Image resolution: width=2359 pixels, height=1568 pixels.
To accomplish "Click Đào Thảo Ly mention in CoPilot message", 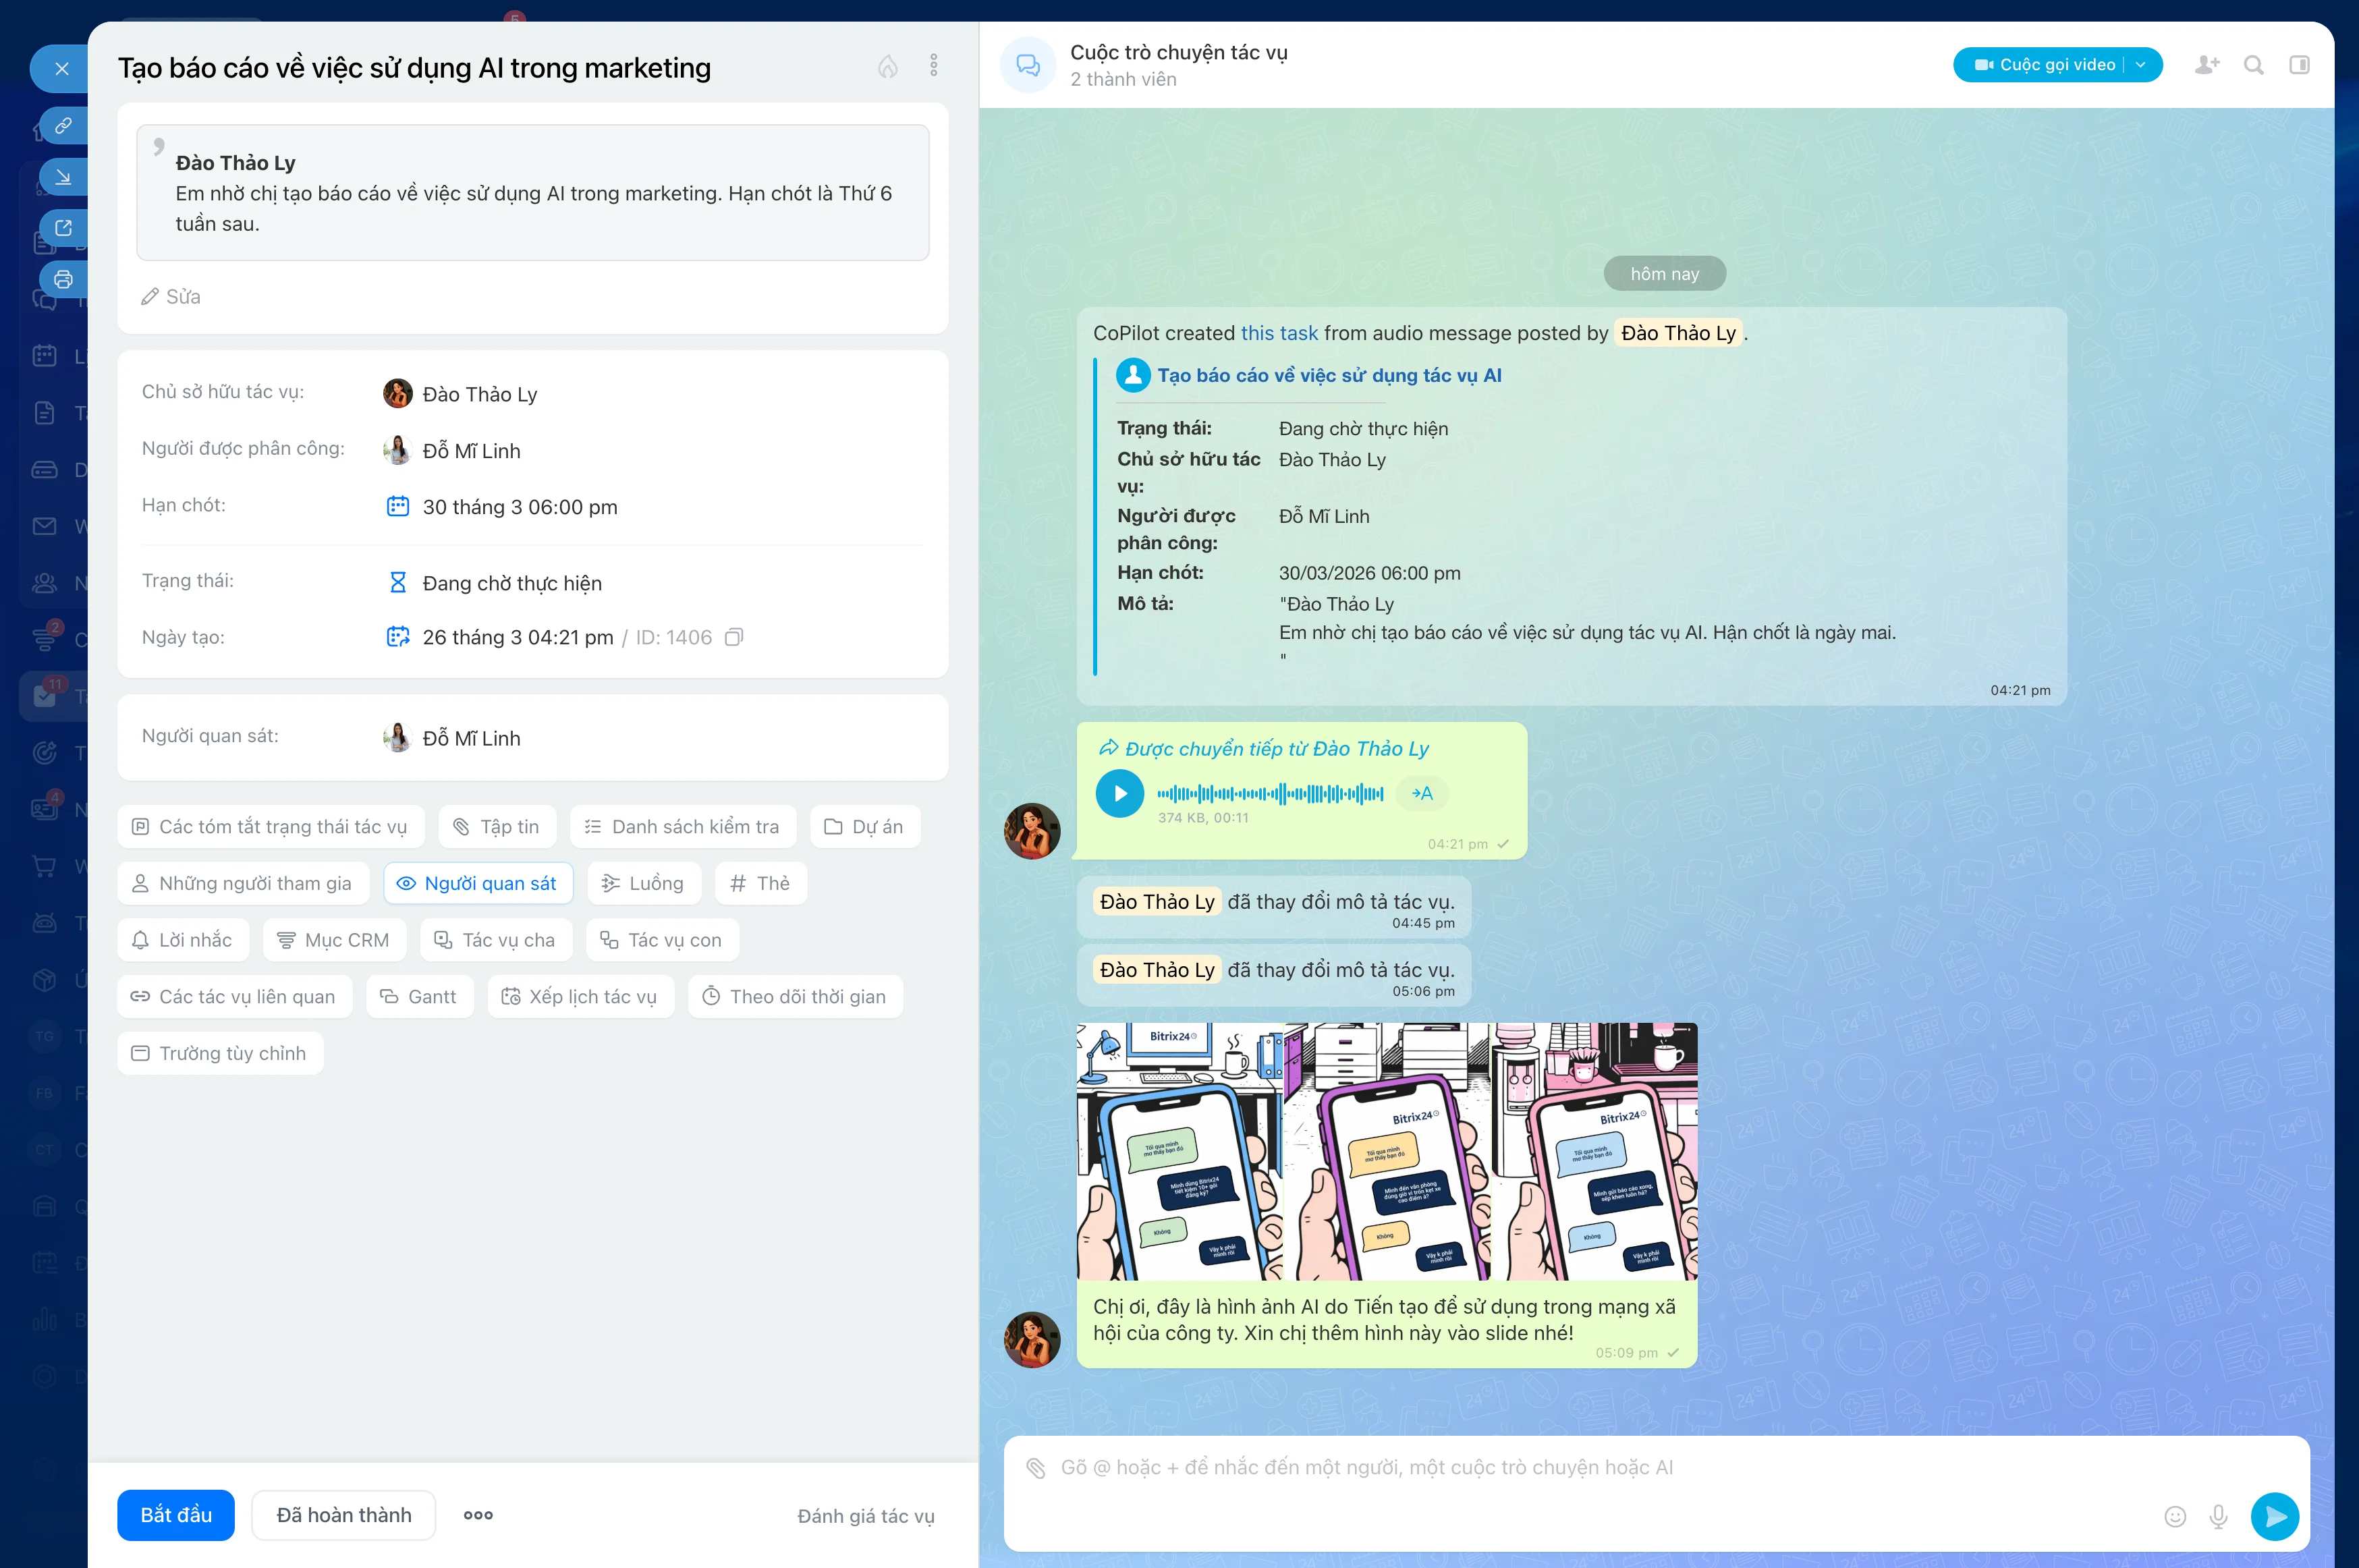I will click(1678, 334).
